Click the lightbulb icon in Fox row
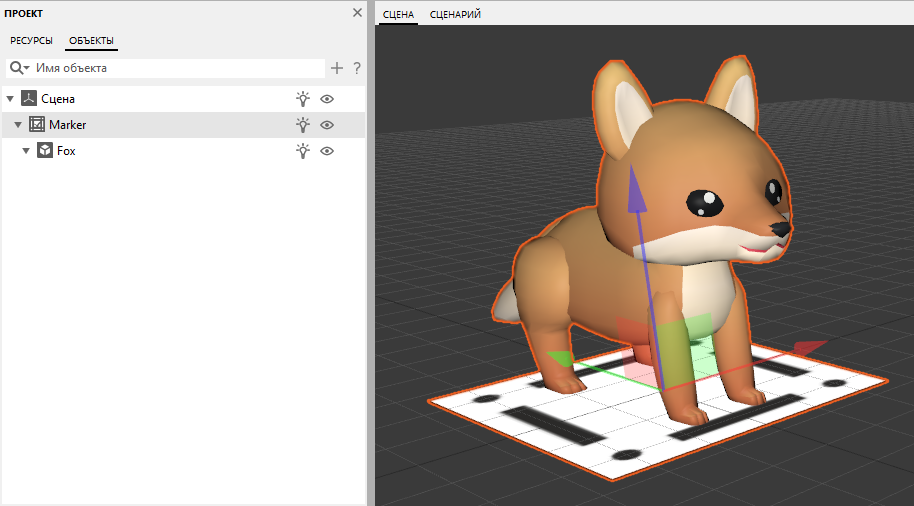 (303, 151)
